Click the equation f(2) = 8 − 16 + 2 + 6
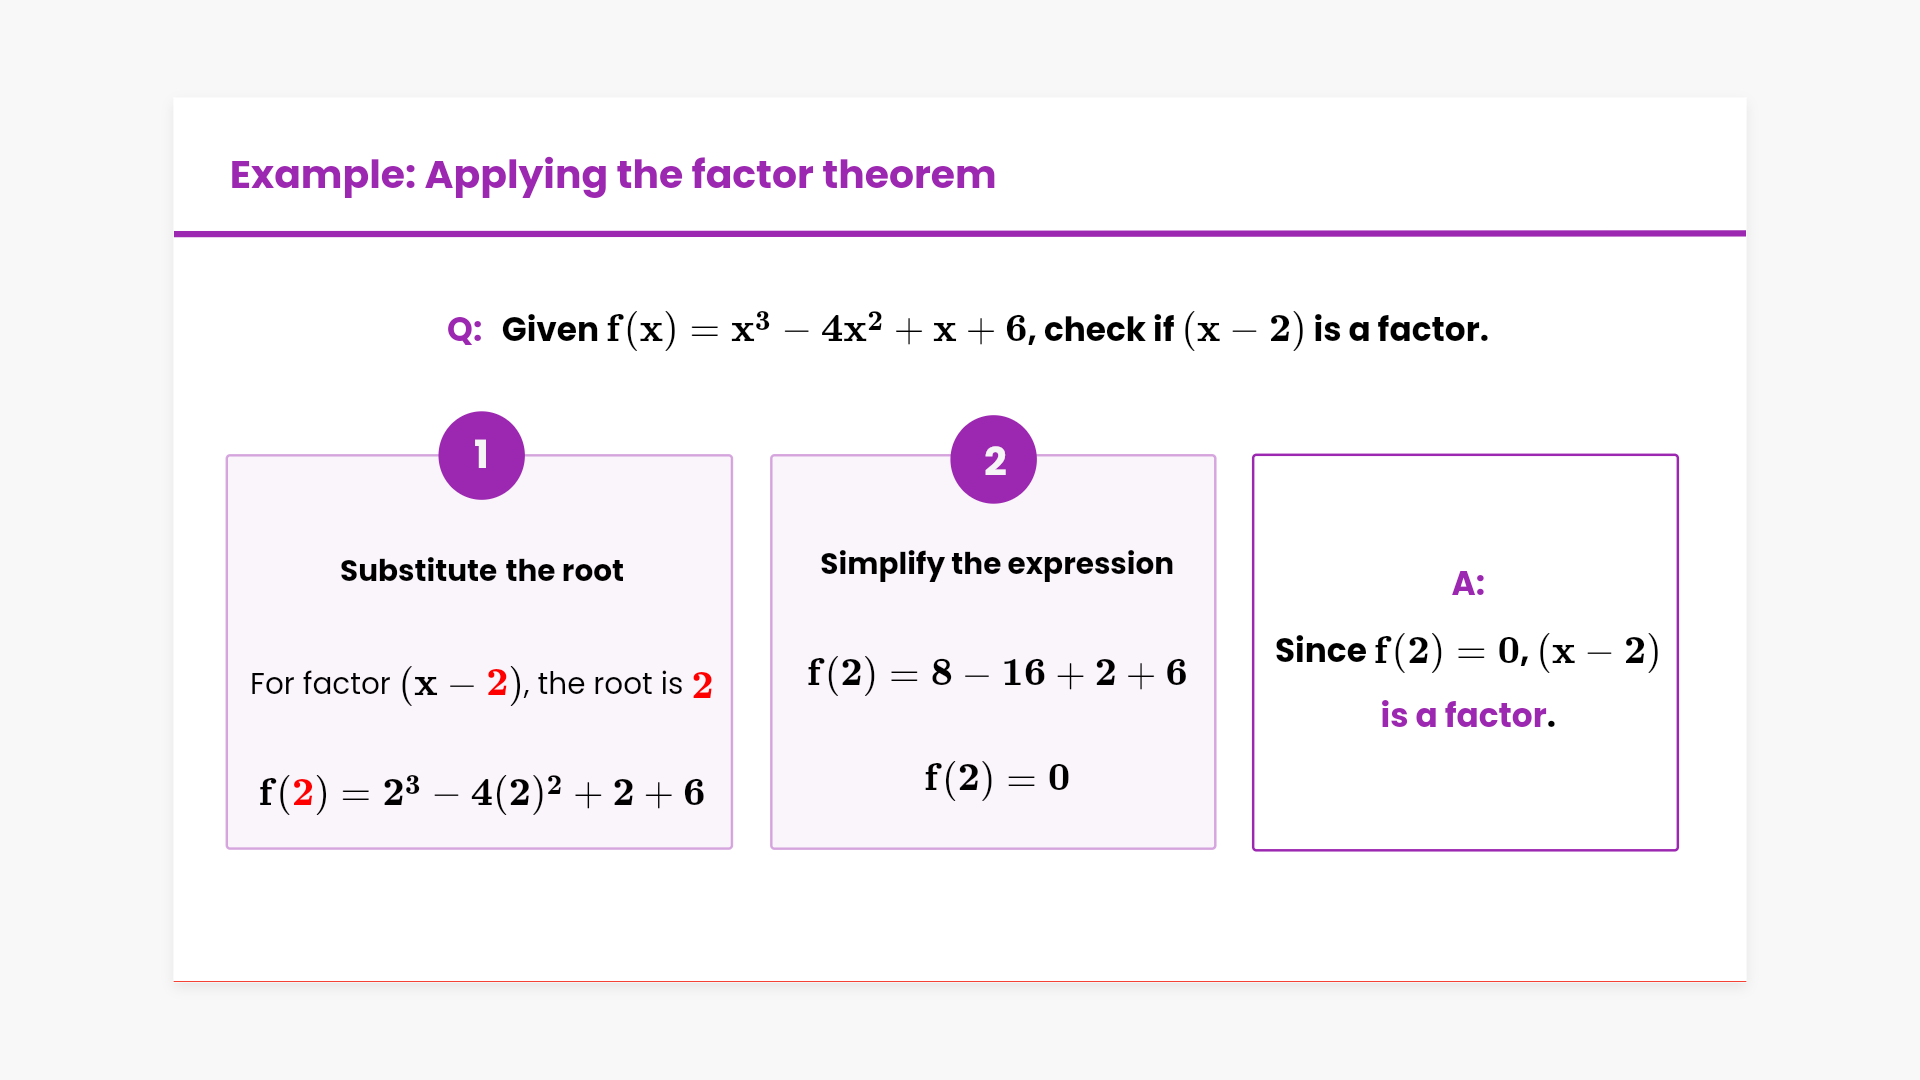 [996, 673]
